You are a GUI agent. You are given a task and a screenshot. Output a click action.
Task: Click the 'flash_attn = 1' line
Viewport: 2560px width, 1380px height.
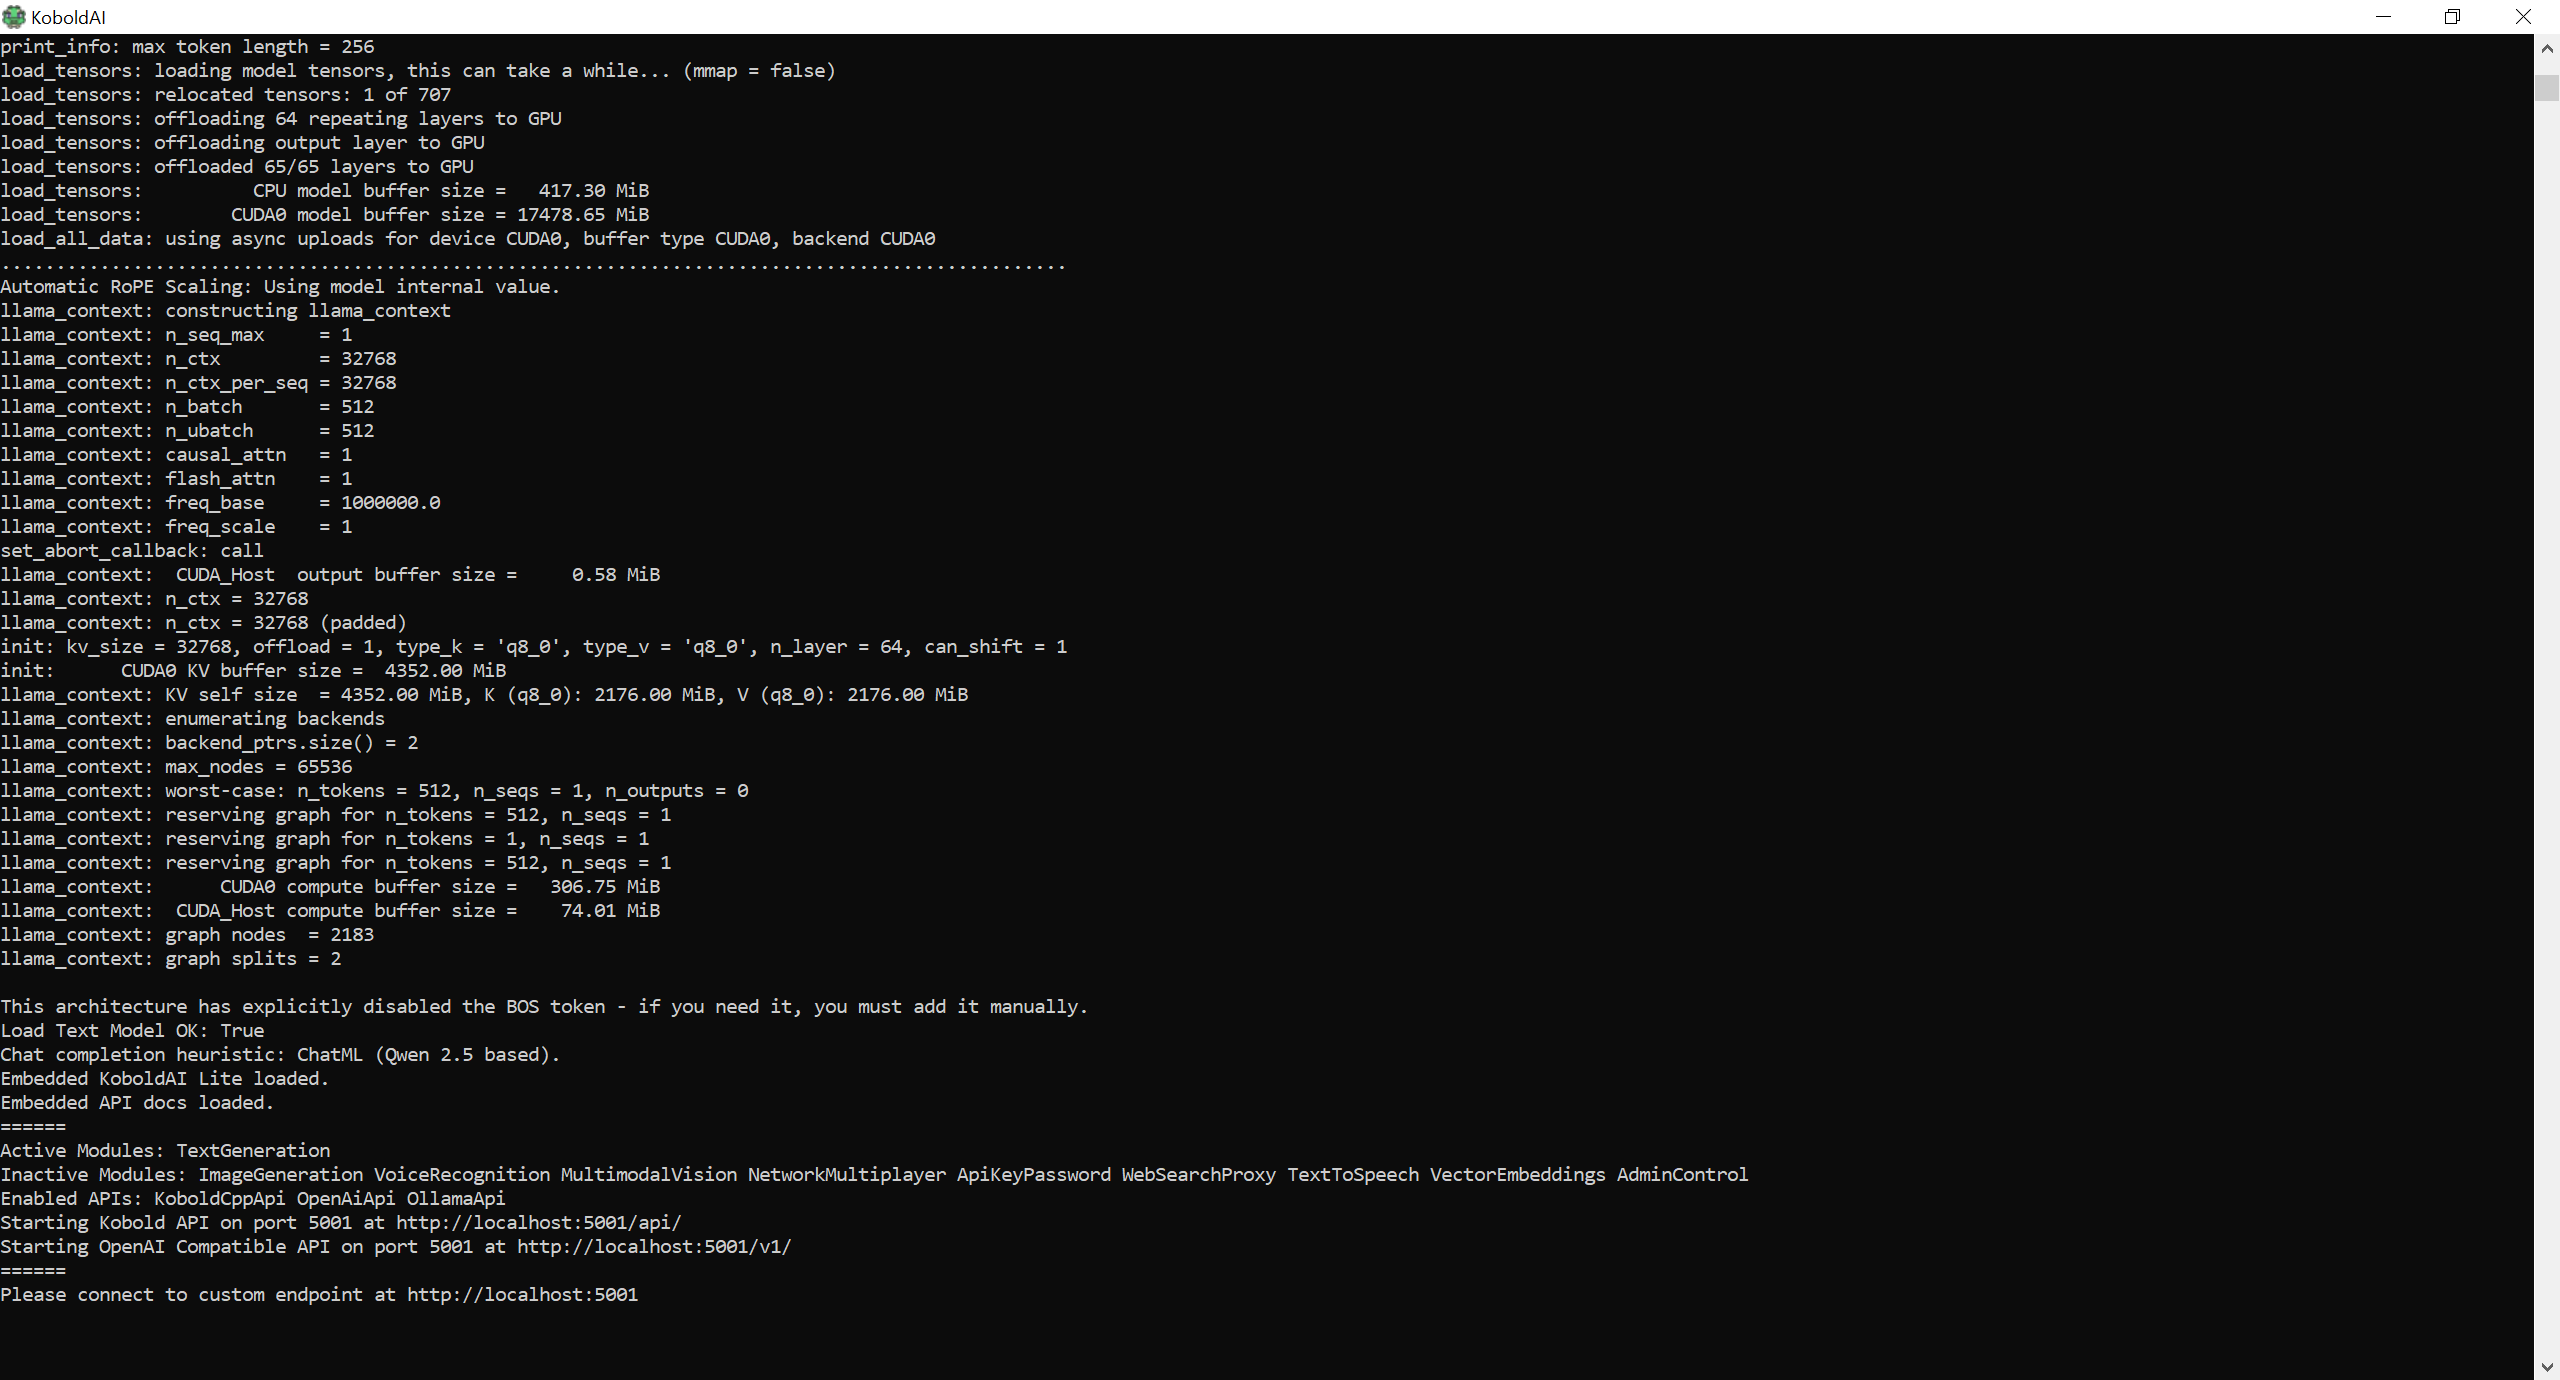pyautogui.click(x=176, y=479)
